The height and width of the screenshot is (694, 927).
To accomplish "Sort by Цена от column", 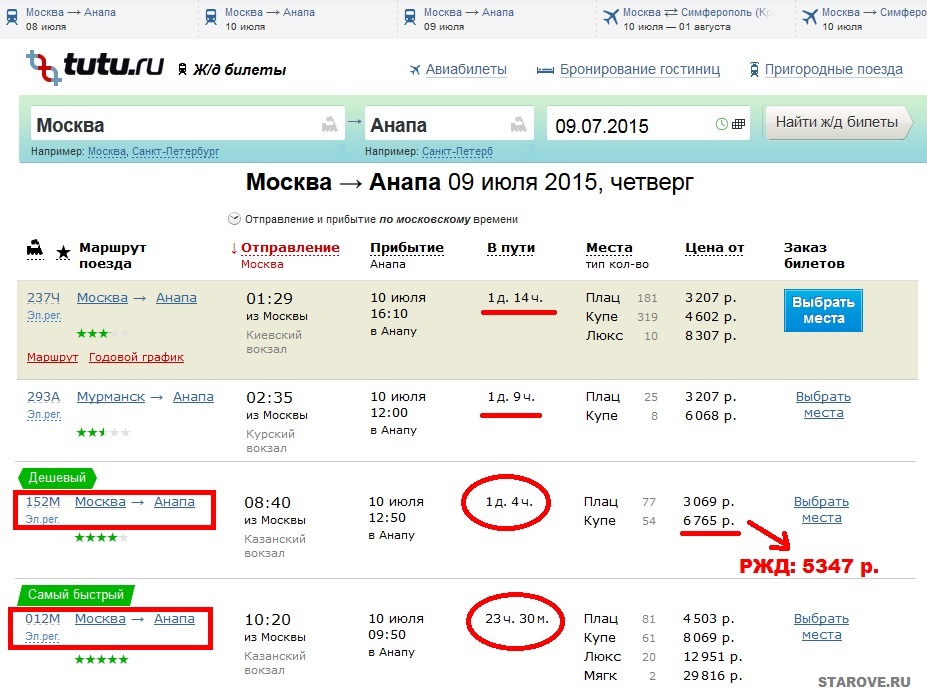I will click(714, 248).
